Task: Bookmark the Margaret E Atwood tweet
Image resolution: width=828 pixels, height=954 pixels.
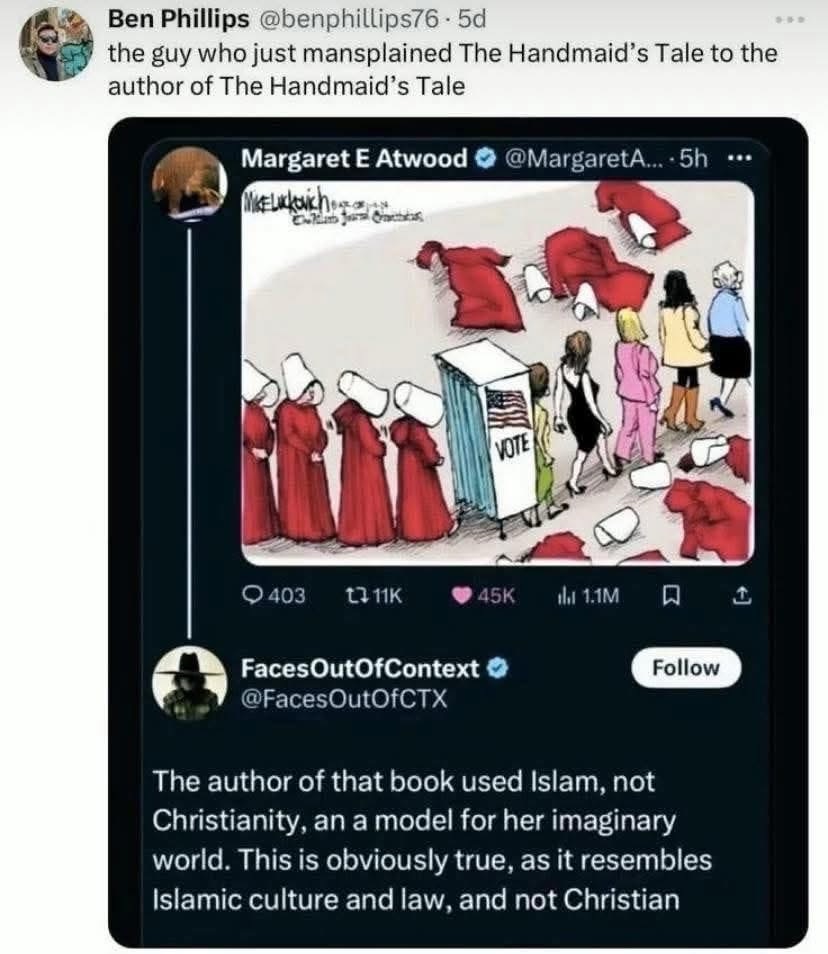Action: click(x=671, y=596)
